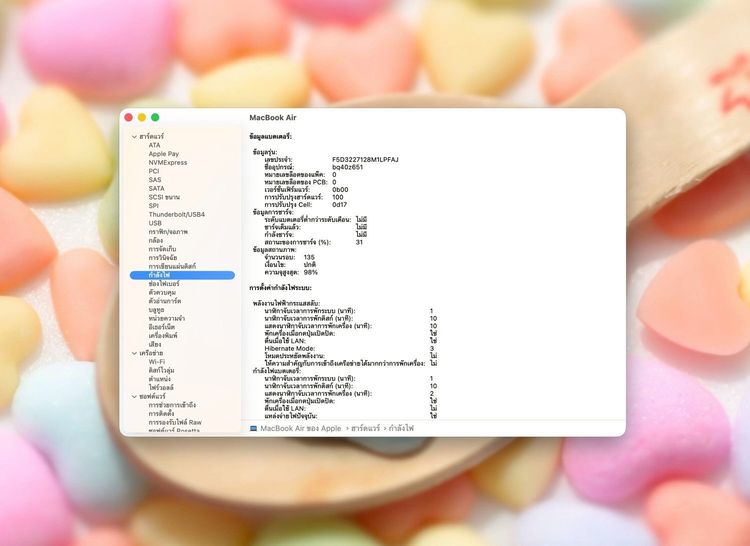The image size is (750, 546).
Task: Open อีเธอร์เน็ต (Ethernet) in the sidebar
Action: click(162, 327)
